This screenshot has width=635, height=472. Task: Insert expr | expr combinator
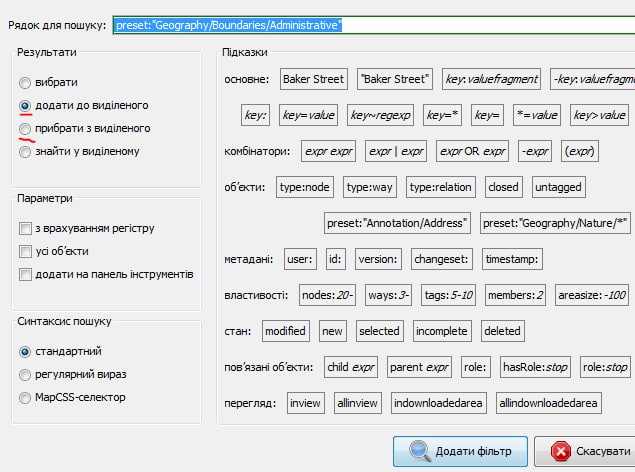[x=396, y=151]
